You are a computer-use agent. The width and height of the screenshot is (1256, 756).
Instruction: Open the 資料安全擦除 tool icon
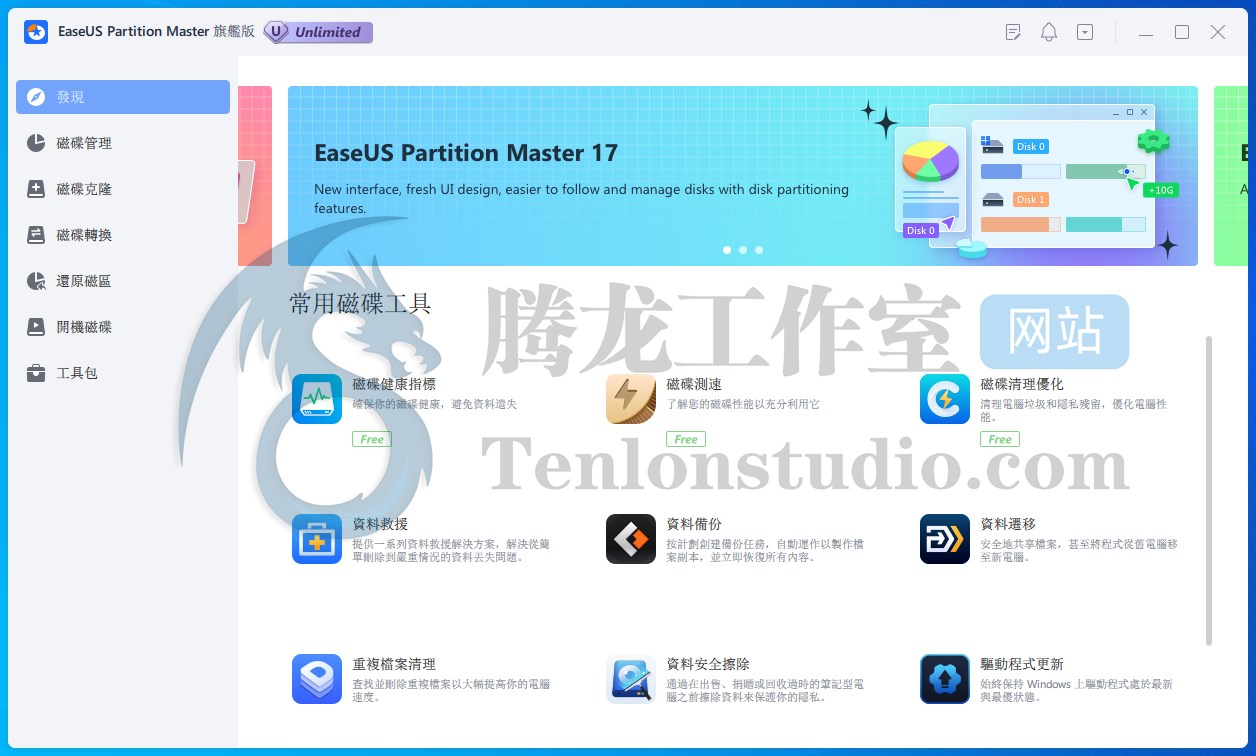point(631,679)
